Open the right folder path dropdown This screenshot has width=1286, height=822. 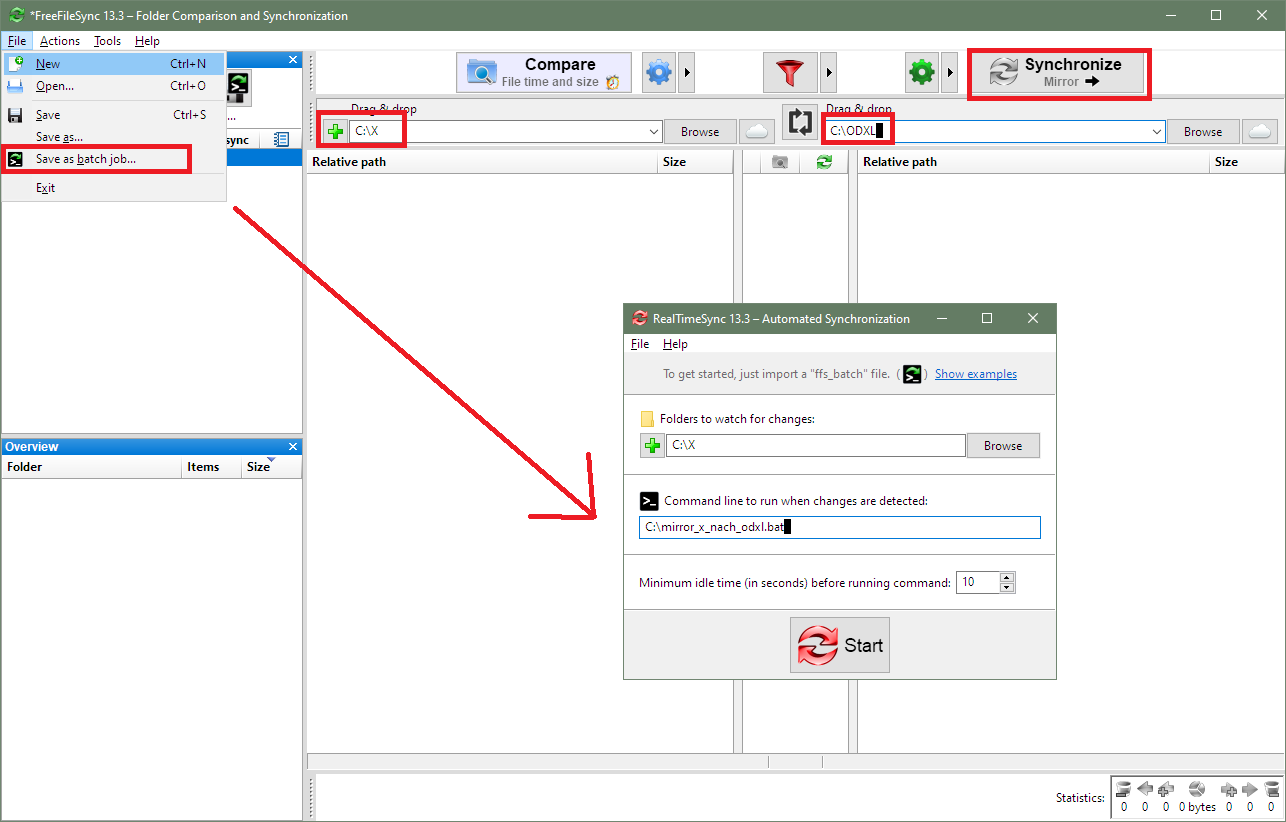point(1158,131)
